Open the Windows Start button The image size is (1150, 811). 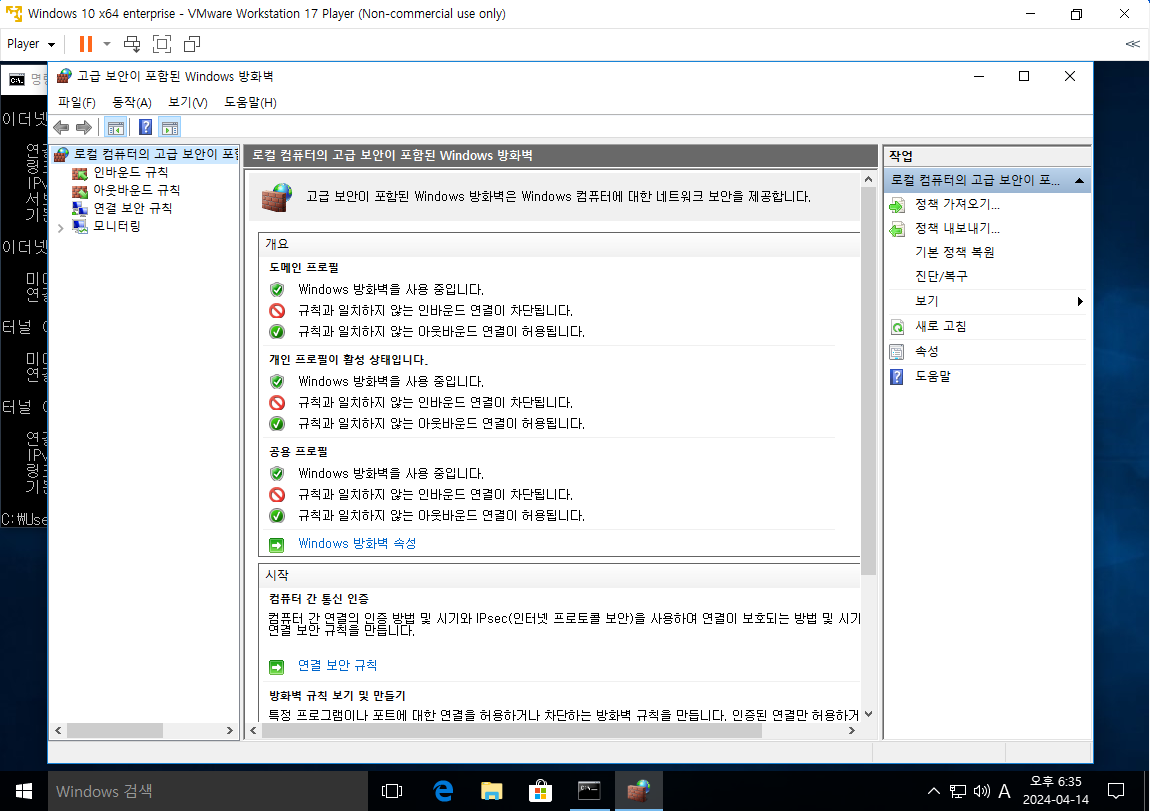[x=23, y=791]
